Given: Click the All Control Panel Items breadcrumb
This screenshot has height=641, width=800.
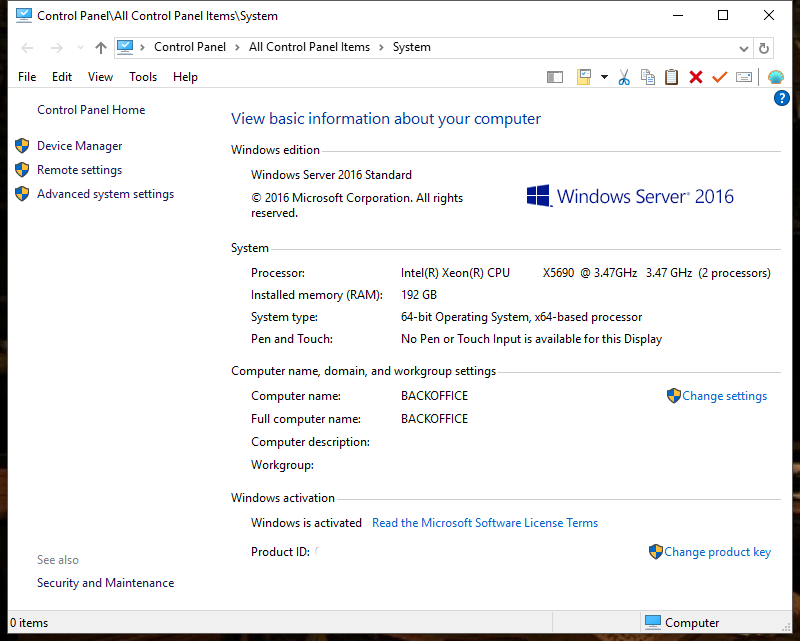Looking at the screenshot, I should click(309, 47).
